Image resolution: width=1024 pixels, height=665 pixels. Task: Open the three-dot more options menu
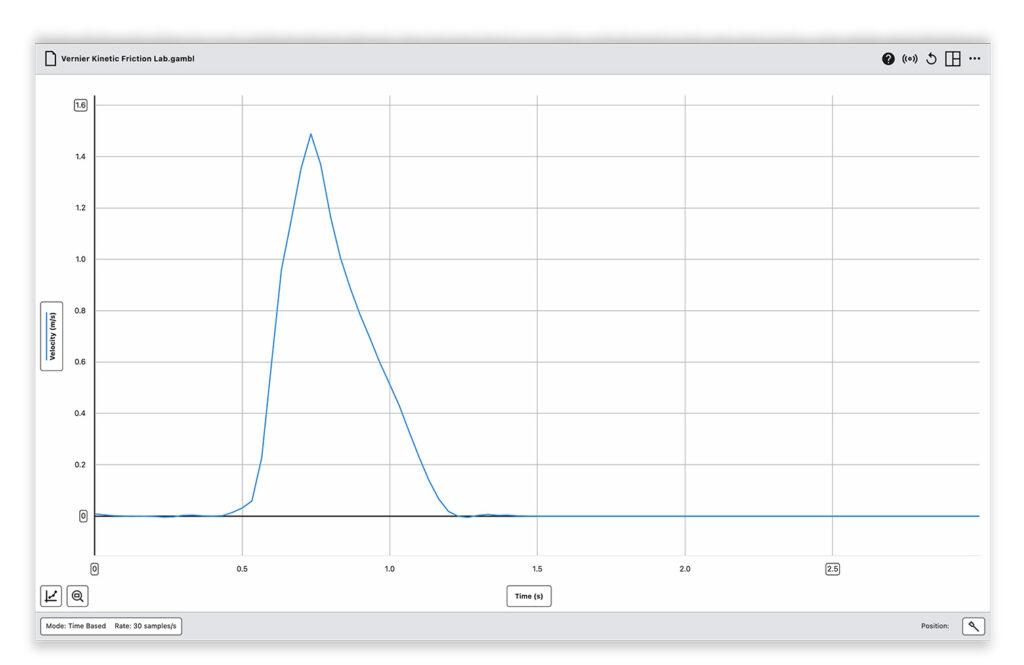(975, 59)
